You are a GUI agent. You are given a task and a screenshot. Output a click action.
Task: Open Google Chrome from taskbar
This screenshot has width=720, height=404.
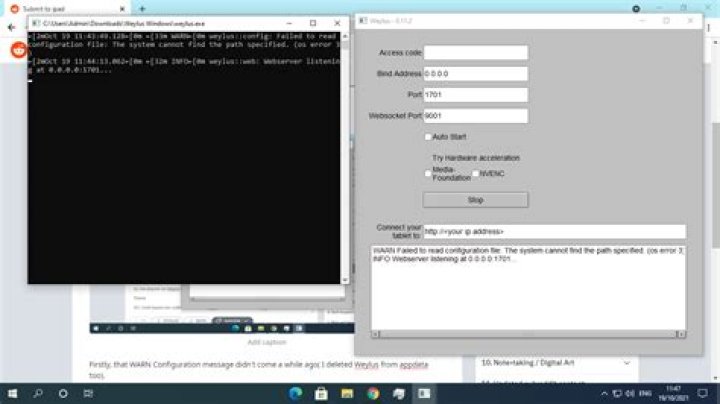point(373,393)
